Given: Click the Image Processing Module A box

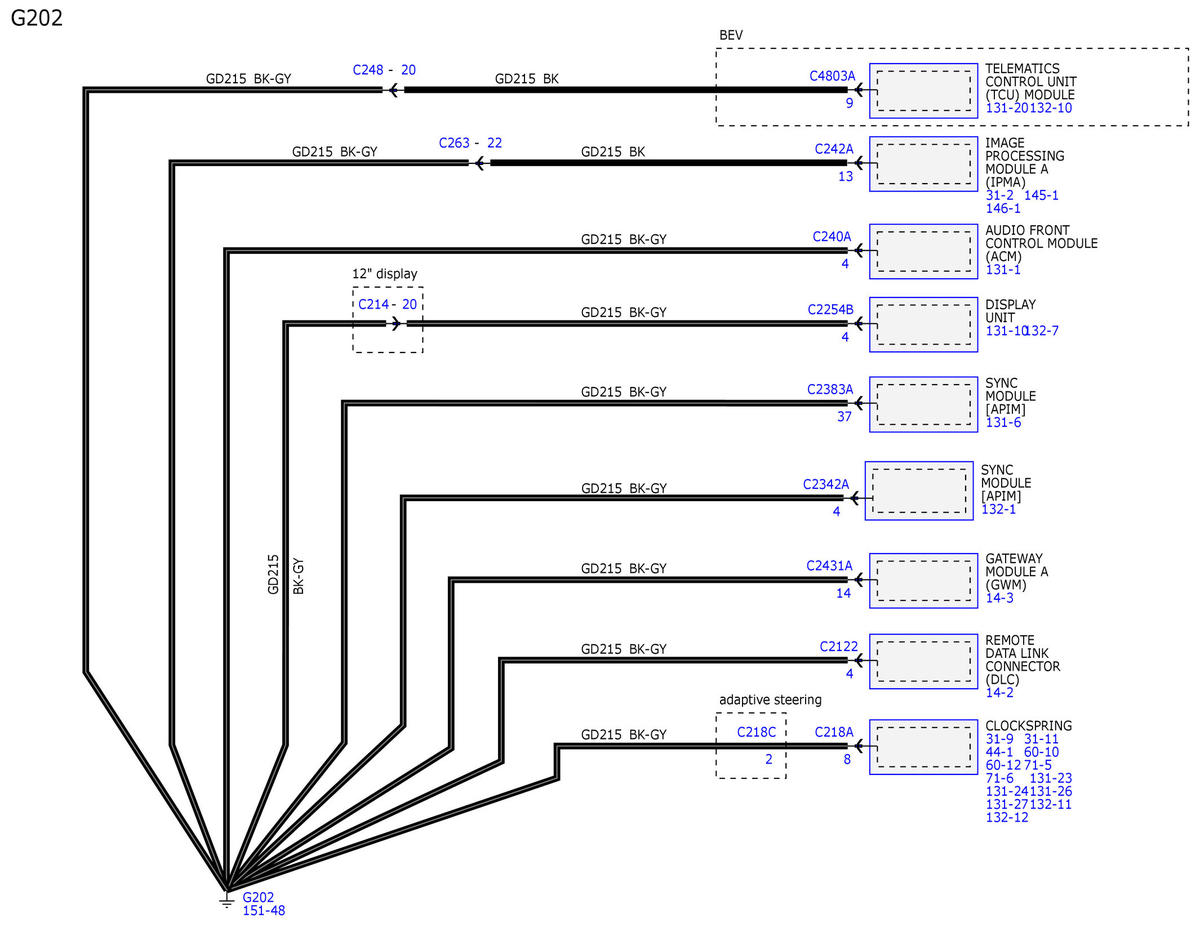Looking at the screenshot, I should (x=923, y=163).
